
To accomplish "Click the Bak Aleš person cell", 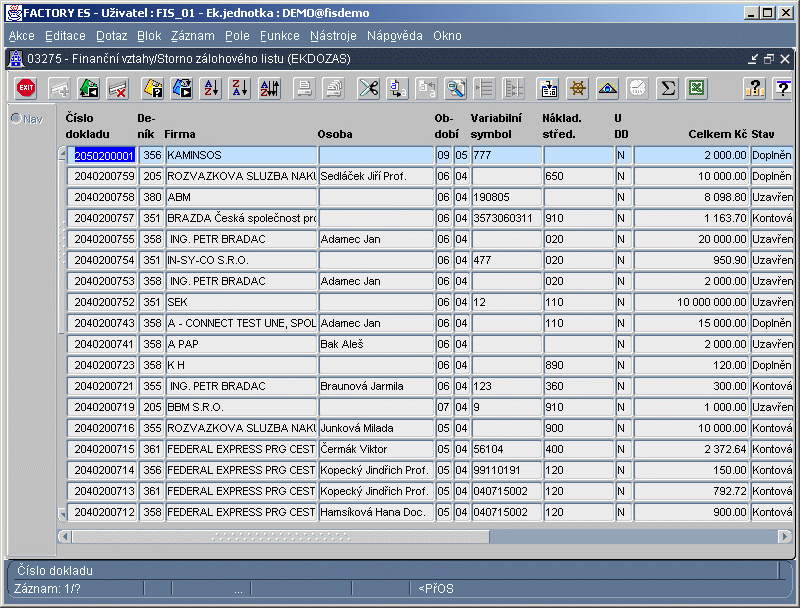I will [x=376, y=344].
